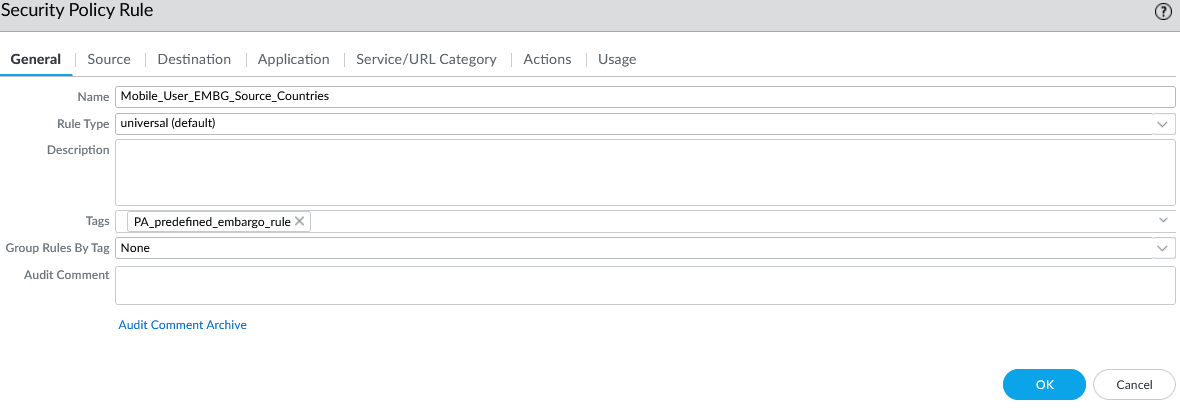
Task: Open the Source tab
Action: point(109,59)
